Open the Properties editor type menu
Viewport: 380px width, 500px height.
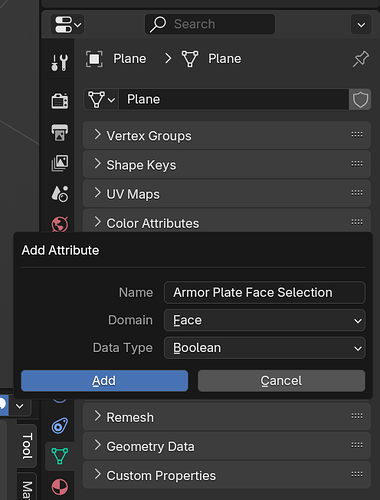[67, 24]
